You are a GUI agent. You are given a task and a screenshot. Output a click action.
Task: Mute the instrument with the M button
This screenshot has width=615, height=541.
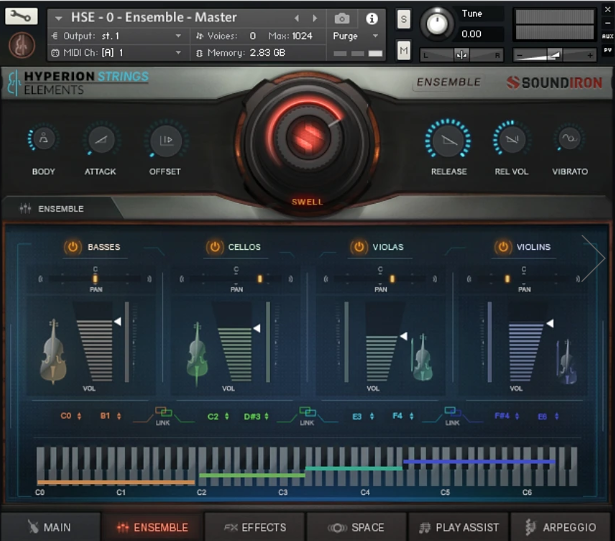[x=404, y=50]
